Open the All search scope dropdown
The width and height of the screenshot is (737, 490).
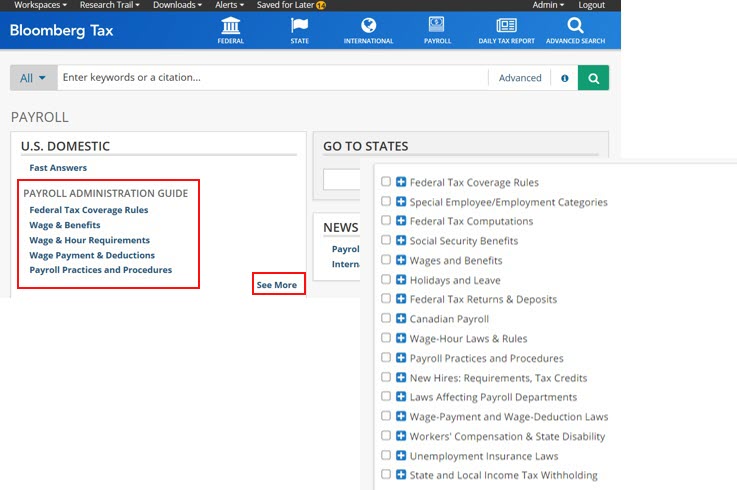pos(33,78)
